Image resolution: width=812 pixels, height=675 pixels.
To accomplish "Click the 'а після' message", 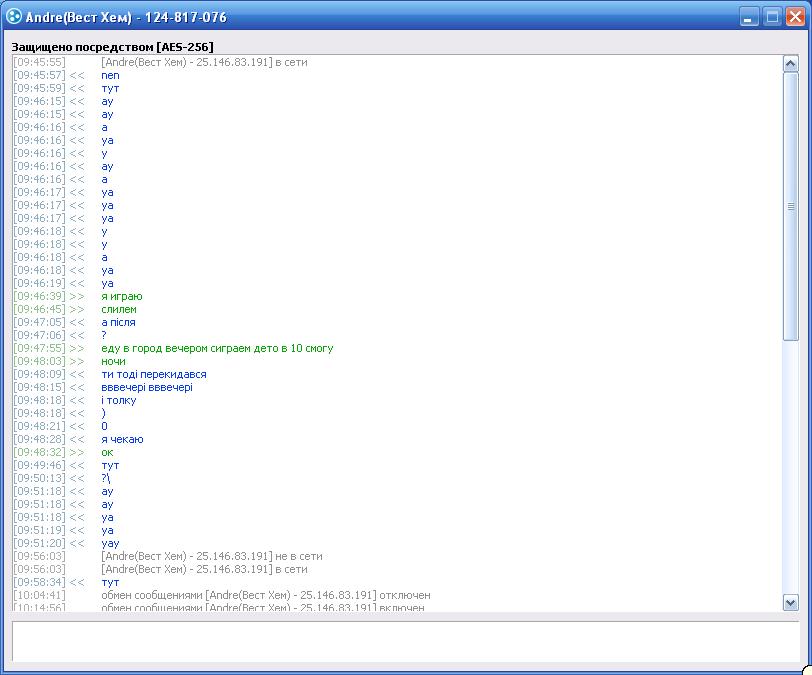I will pyautogui.click(x=118, y=322).
